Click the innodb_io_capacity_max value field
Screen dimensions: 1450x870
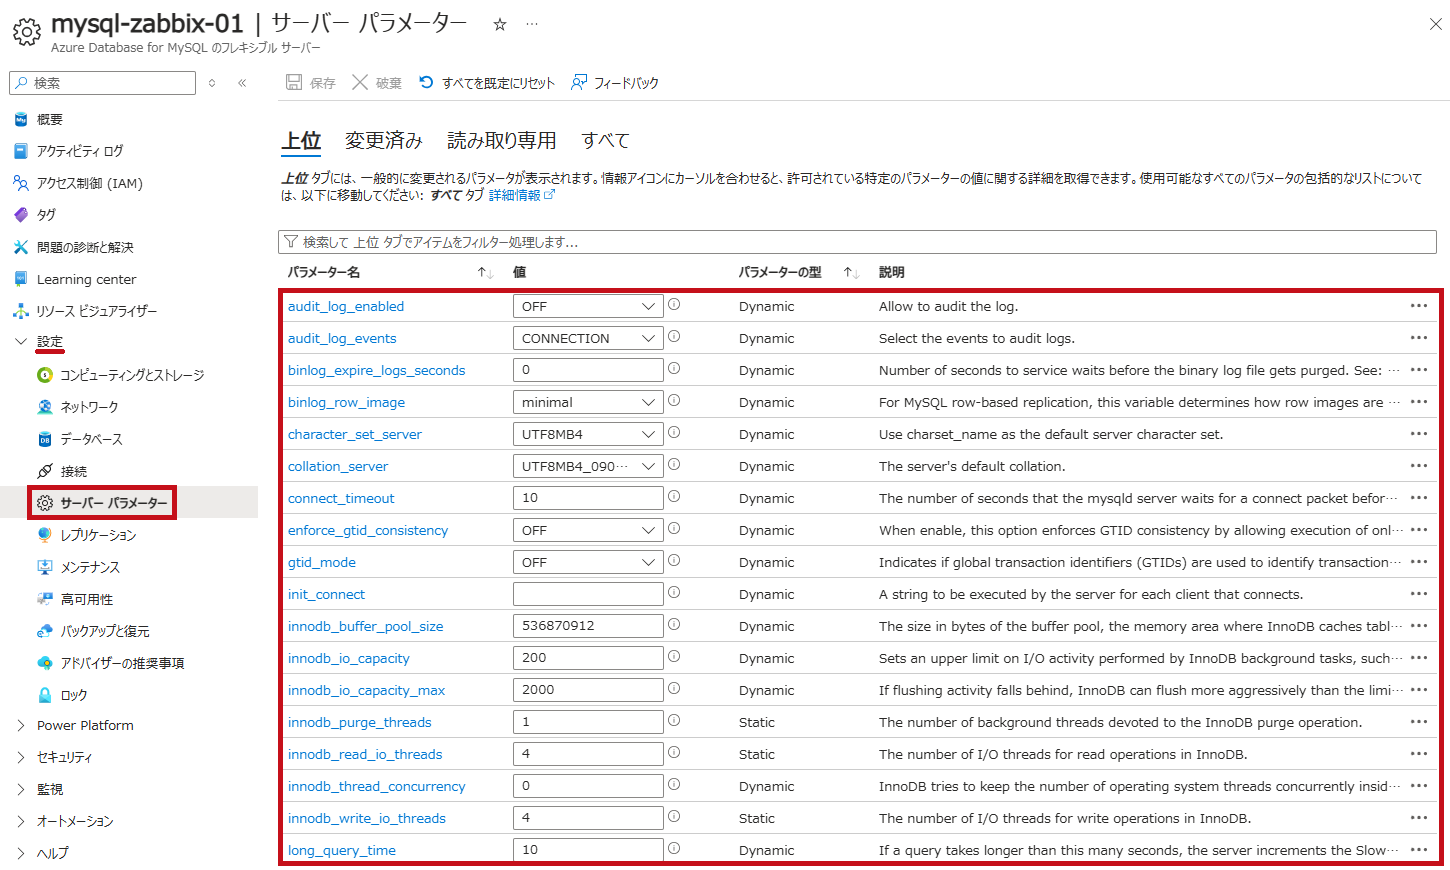tap(588, 690)
